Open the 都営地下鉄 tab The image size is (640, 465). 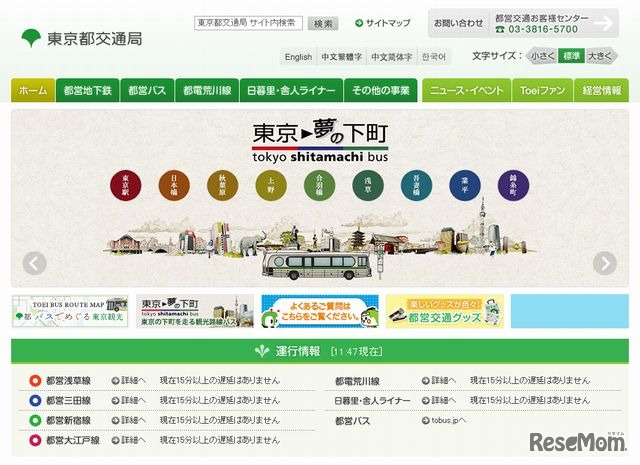[x=87, y=90]
